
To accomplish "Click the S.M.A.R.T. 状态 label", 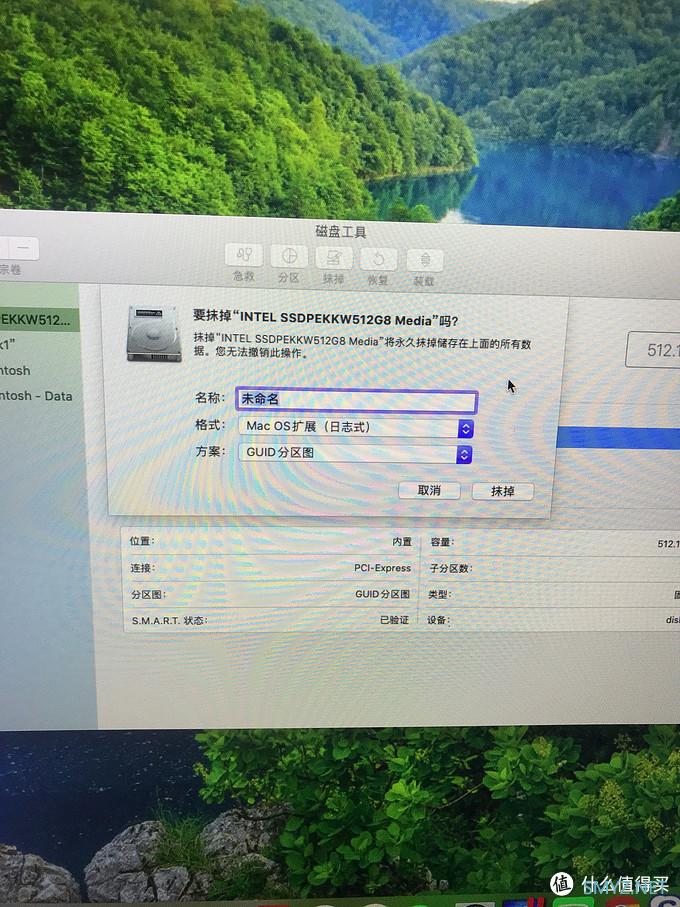I will pyautogui.click(x=169, y=621).
